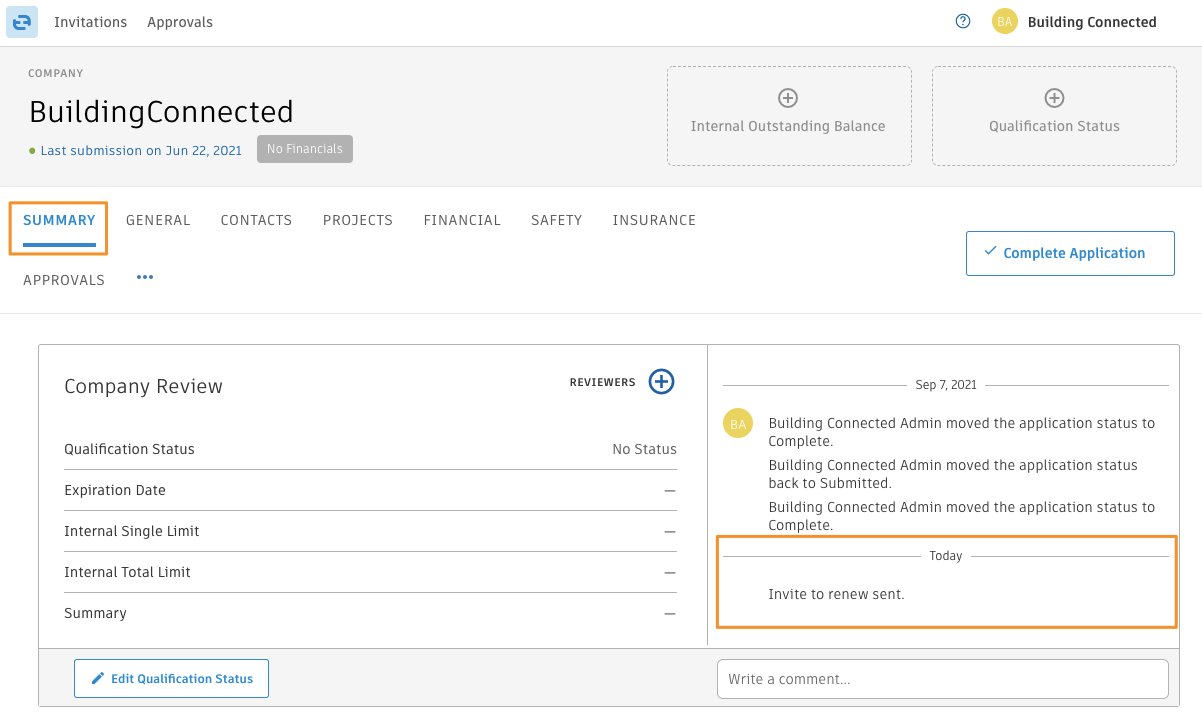Switch to the Contacts tab
Screen dimensions: 1202x727
click(x=256, y=220)
